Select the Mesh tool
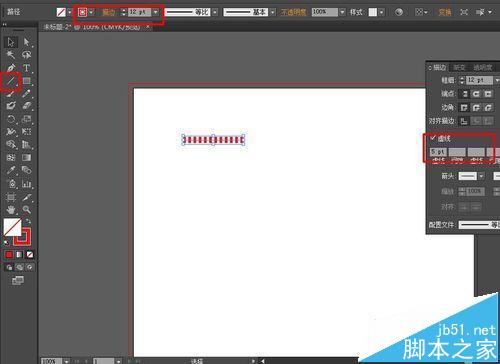 11,157
